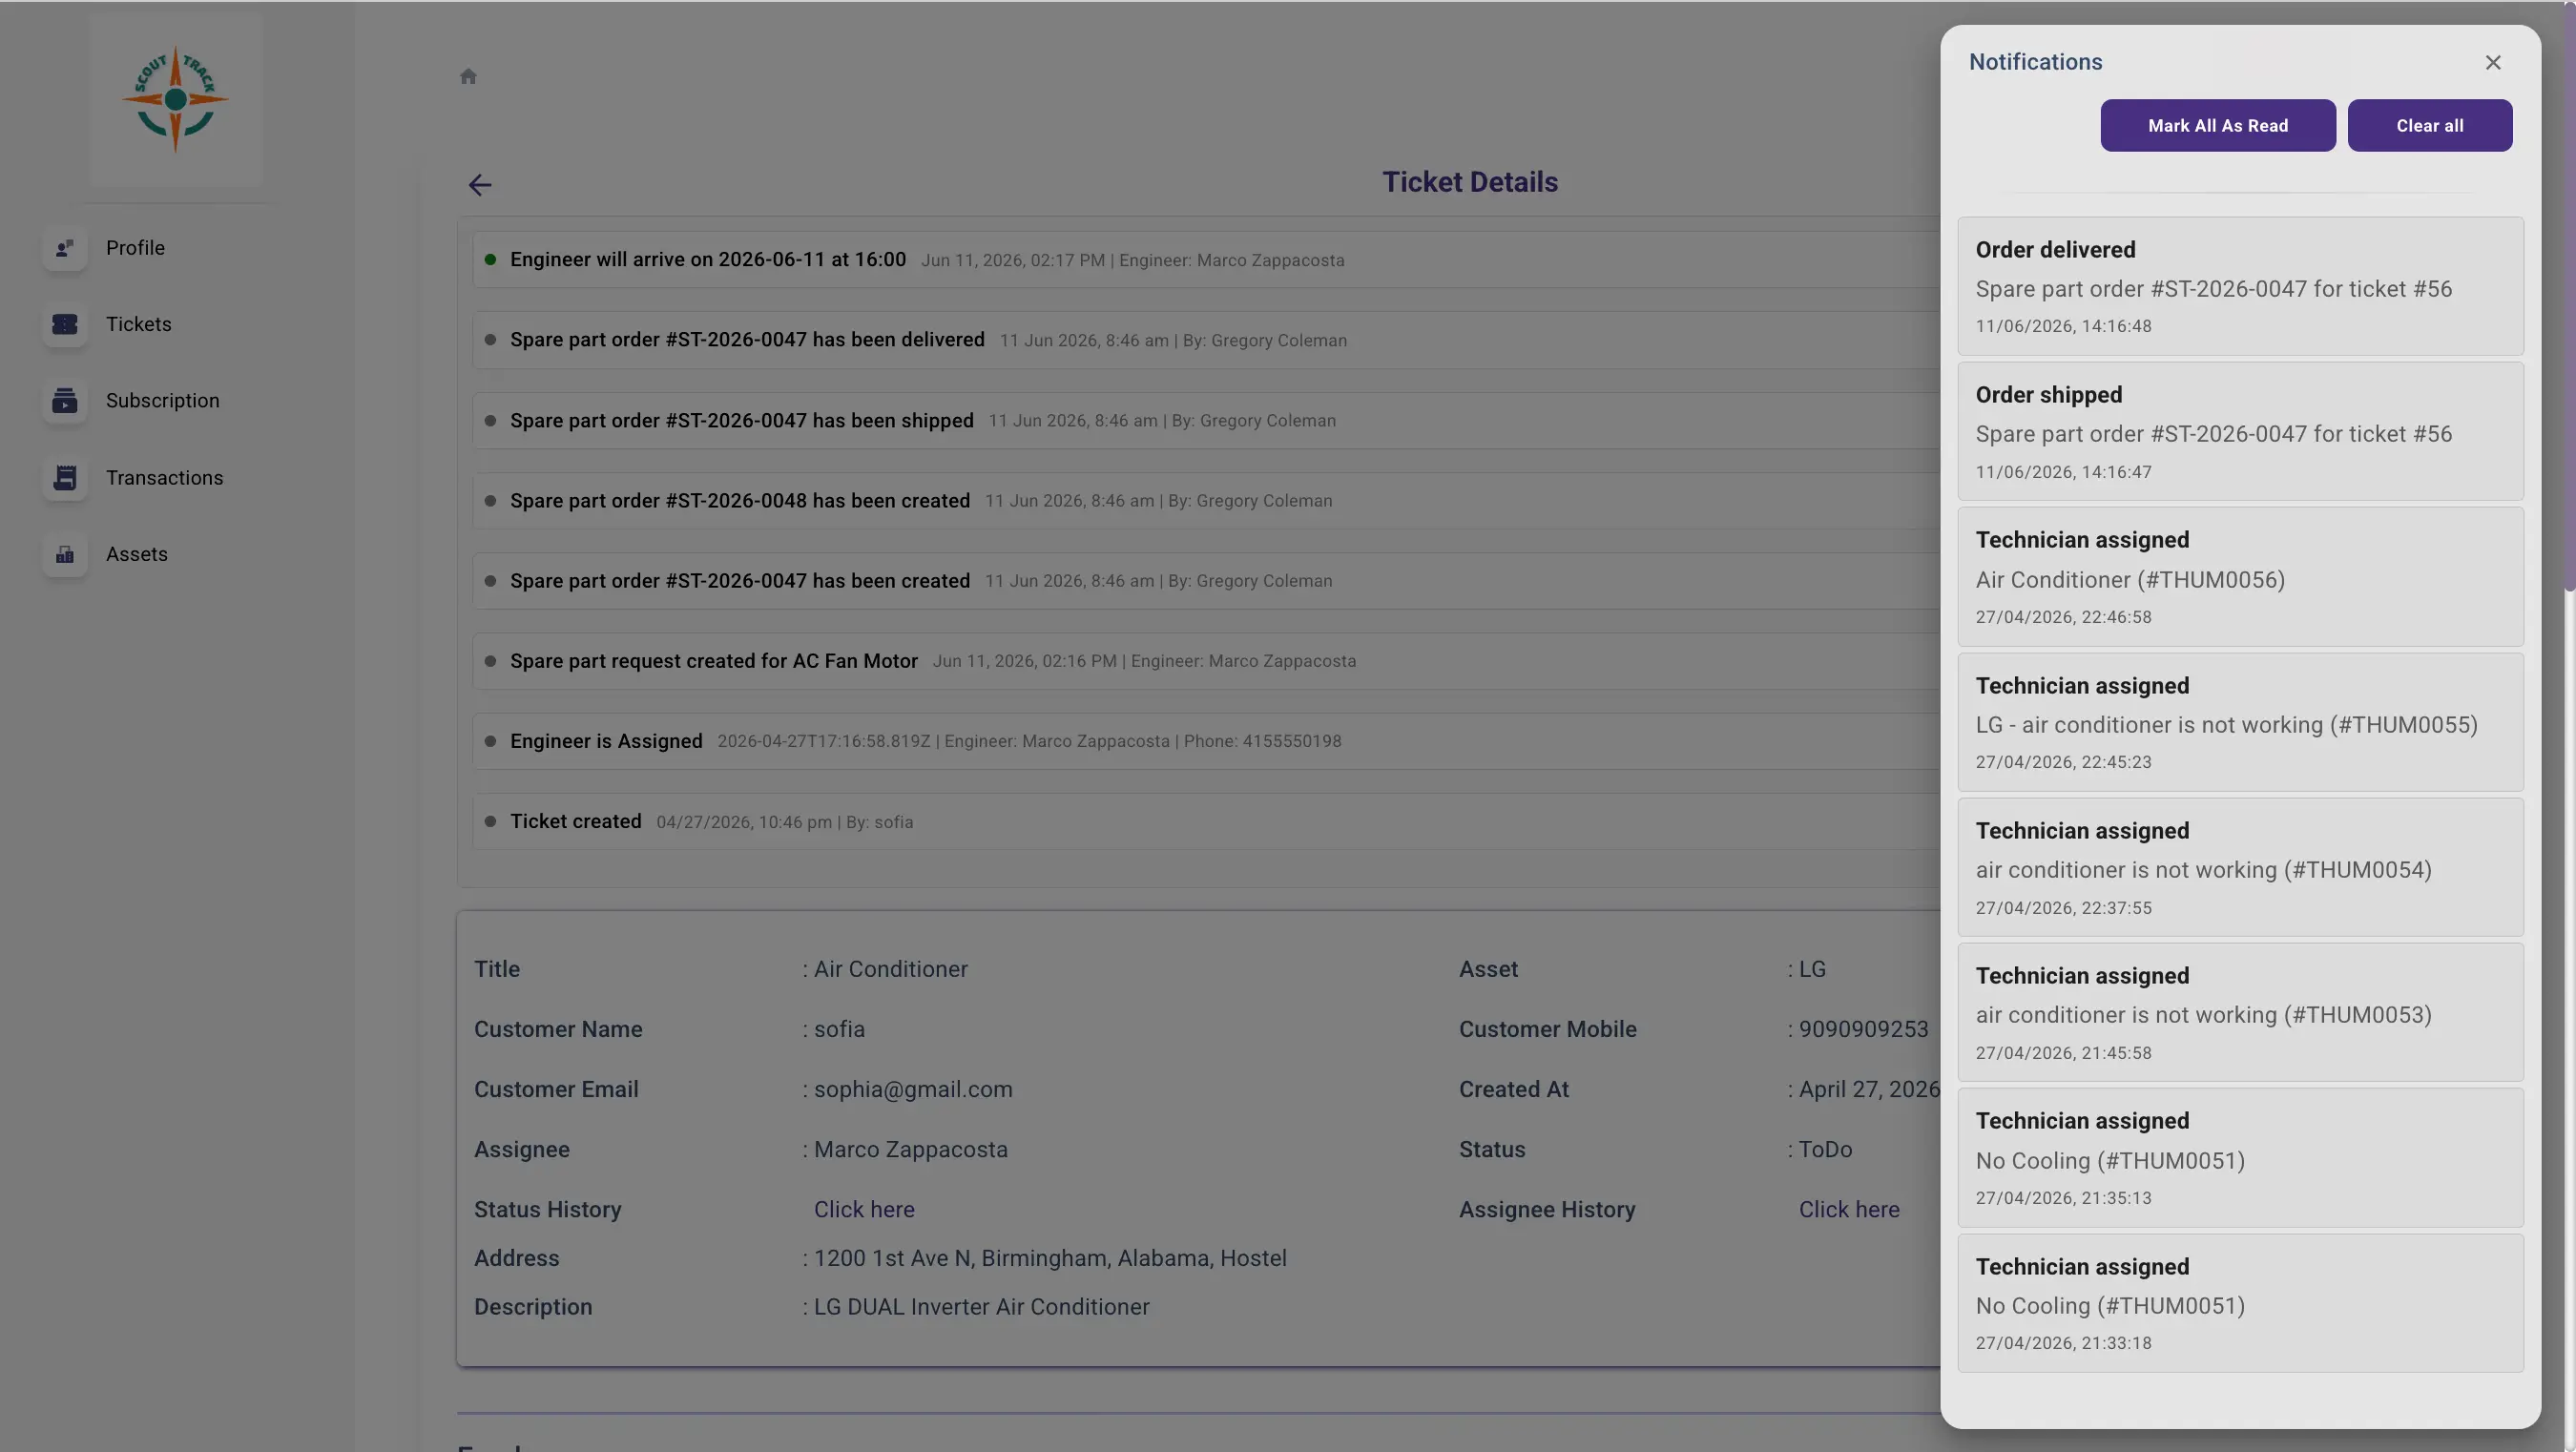This screenshot has width=2576, height=1452.
Task: Open Assignee History Click here link
Action: coord(1849,1209)
